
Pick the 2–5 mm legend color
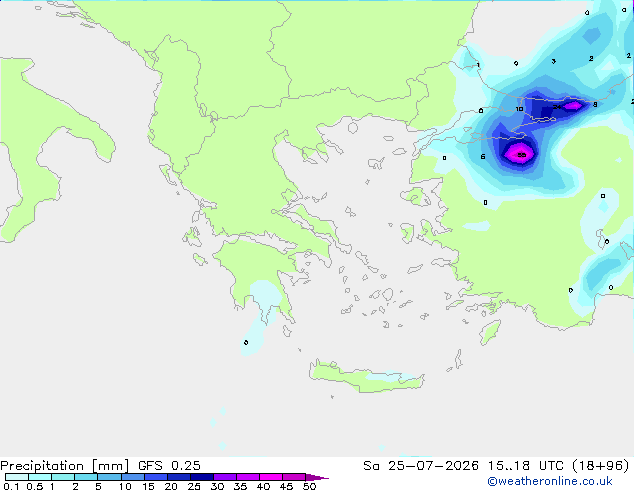[86, 477]
